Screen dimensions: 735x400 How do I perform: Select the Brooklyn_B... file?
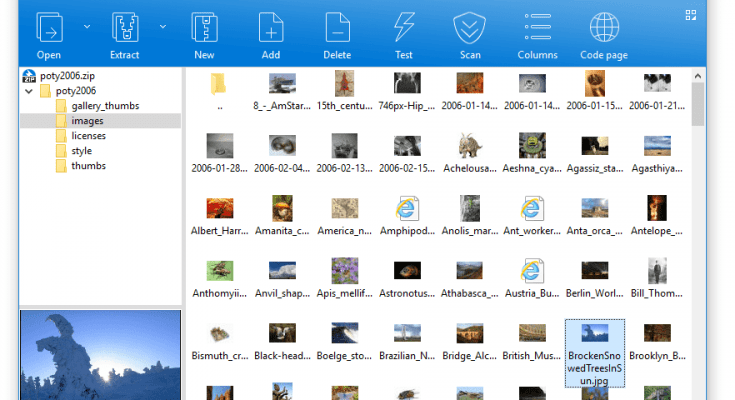657,341
